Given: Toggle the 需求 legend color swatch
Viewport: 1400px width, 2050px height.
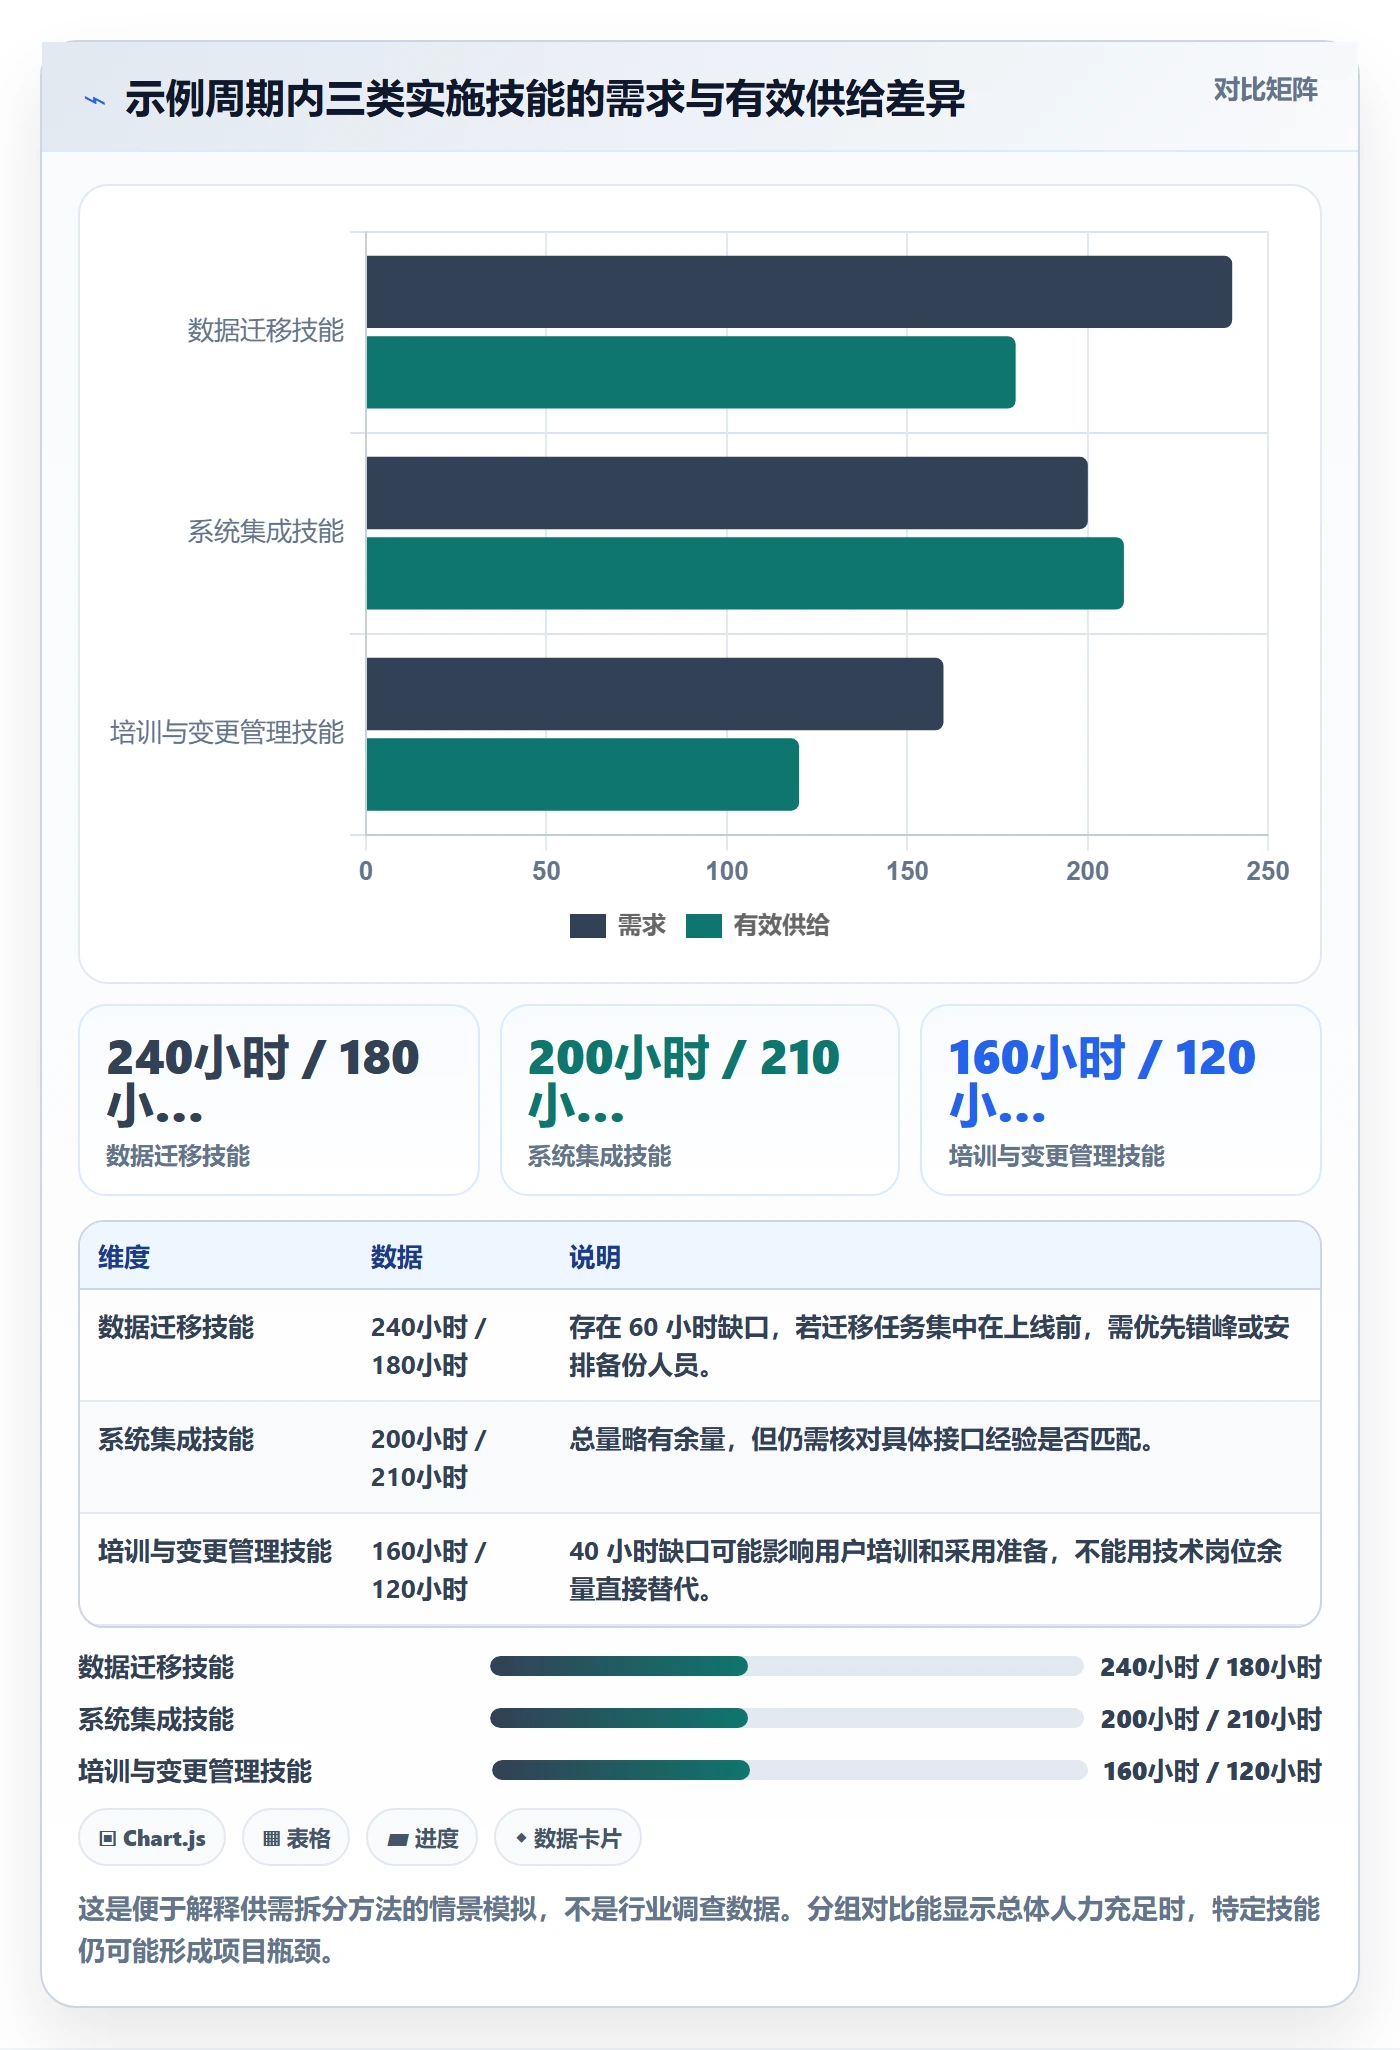Looking at the screenshot, I should pyautogui.click(x=587, y=926).
